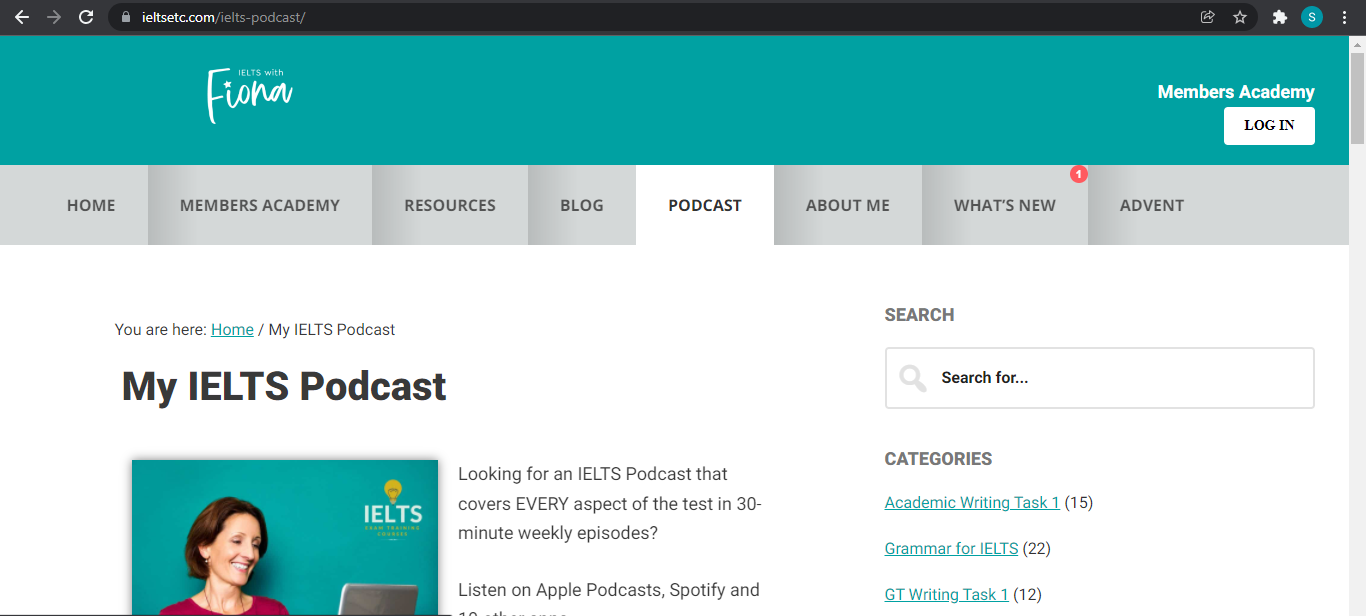The width and height of the screenshot is (1366, 616).
Task: Follow the Home breadcrumb link
Action: pyautogui.click(x=232, y=329)
